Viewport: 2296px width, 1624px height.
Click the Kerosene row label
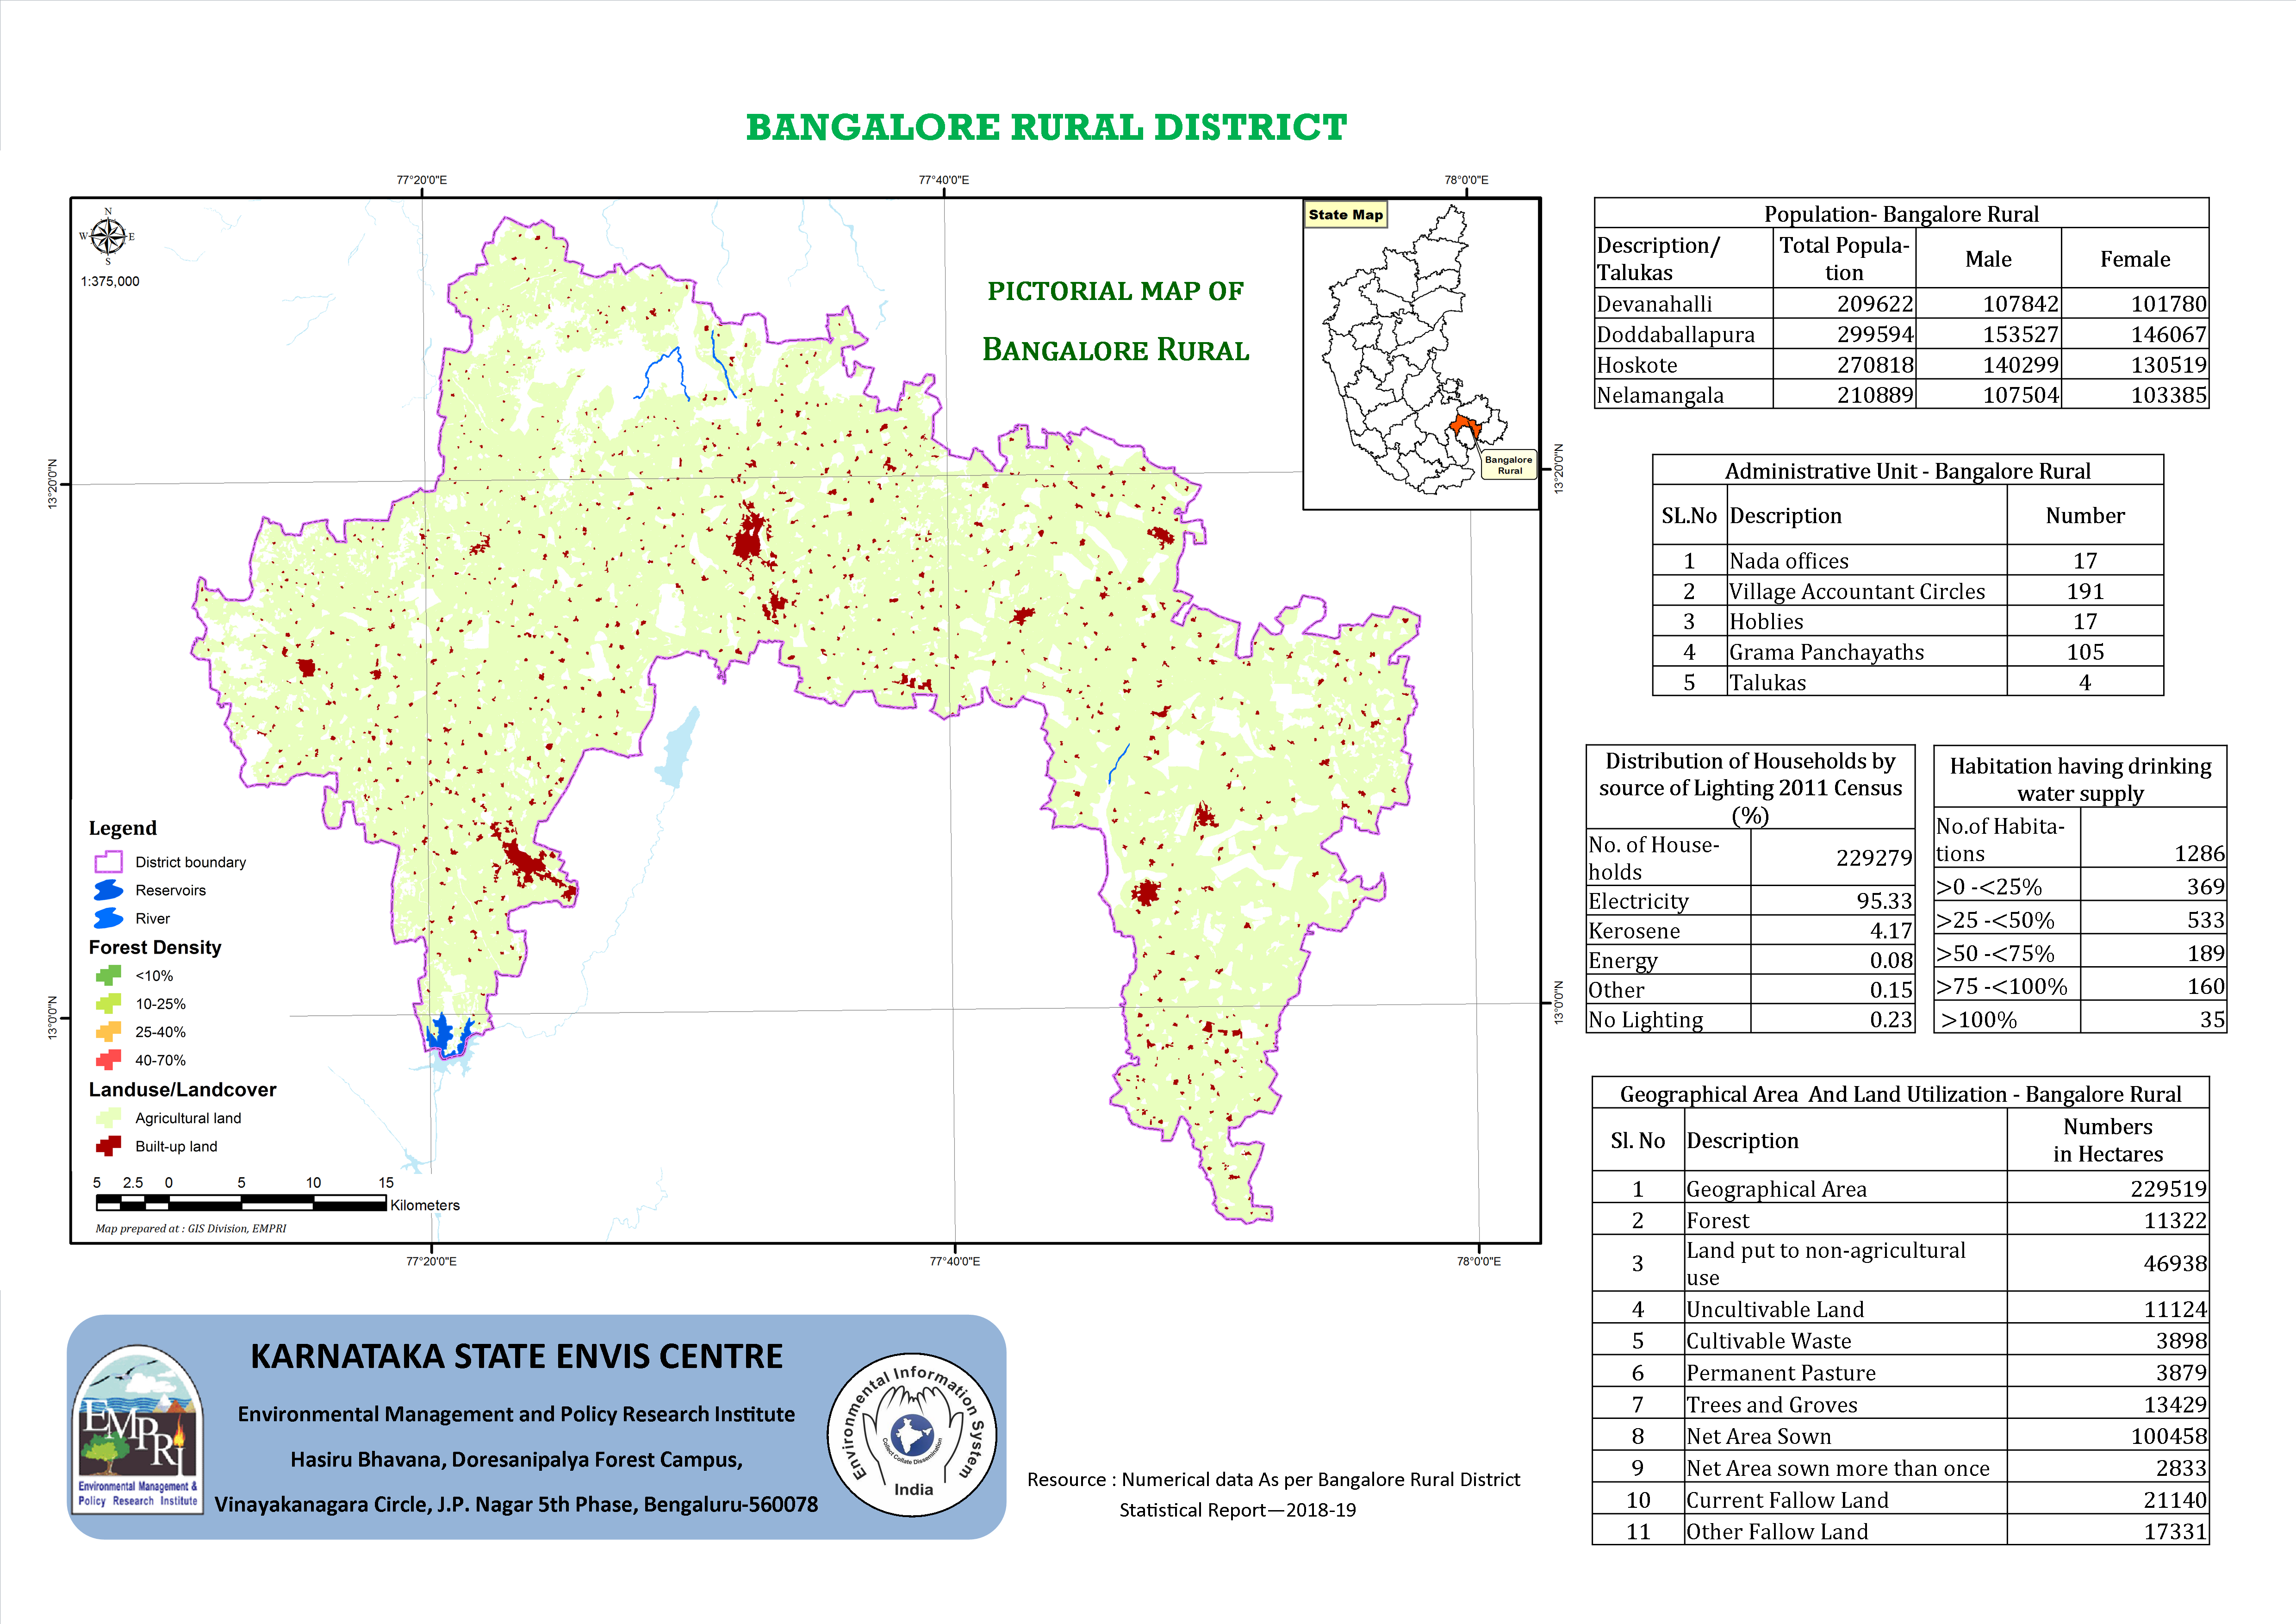[x=1634, y=930]
